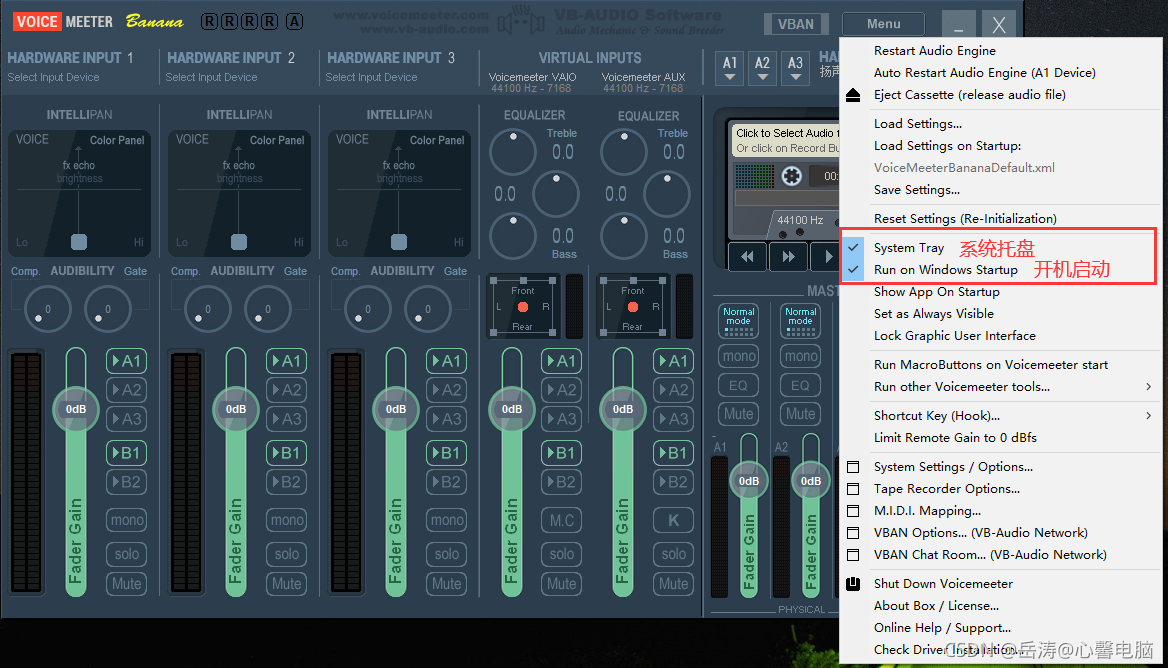This screenshot has height=668, width=1168.
Task: Choose Set as Always Visible
Action: click(x=934, y=314)
